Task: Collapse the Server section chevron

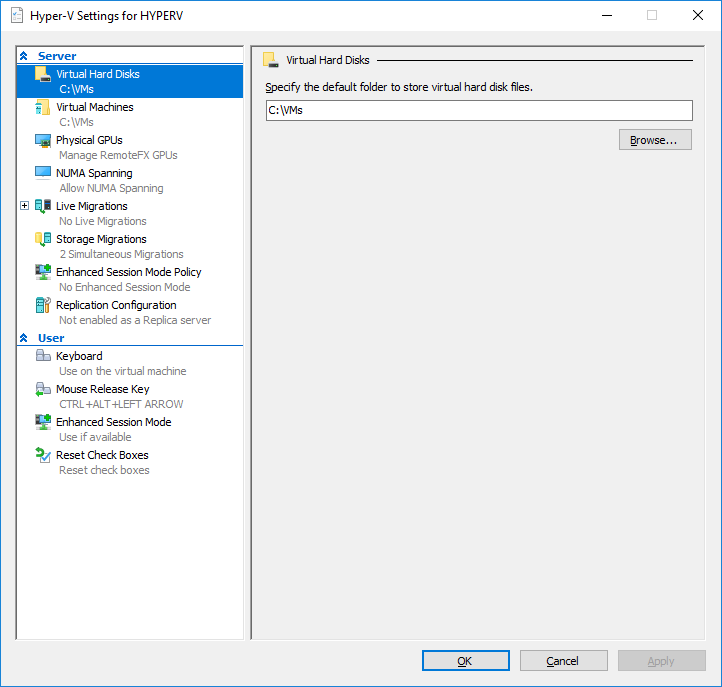Action: point(24,56)
